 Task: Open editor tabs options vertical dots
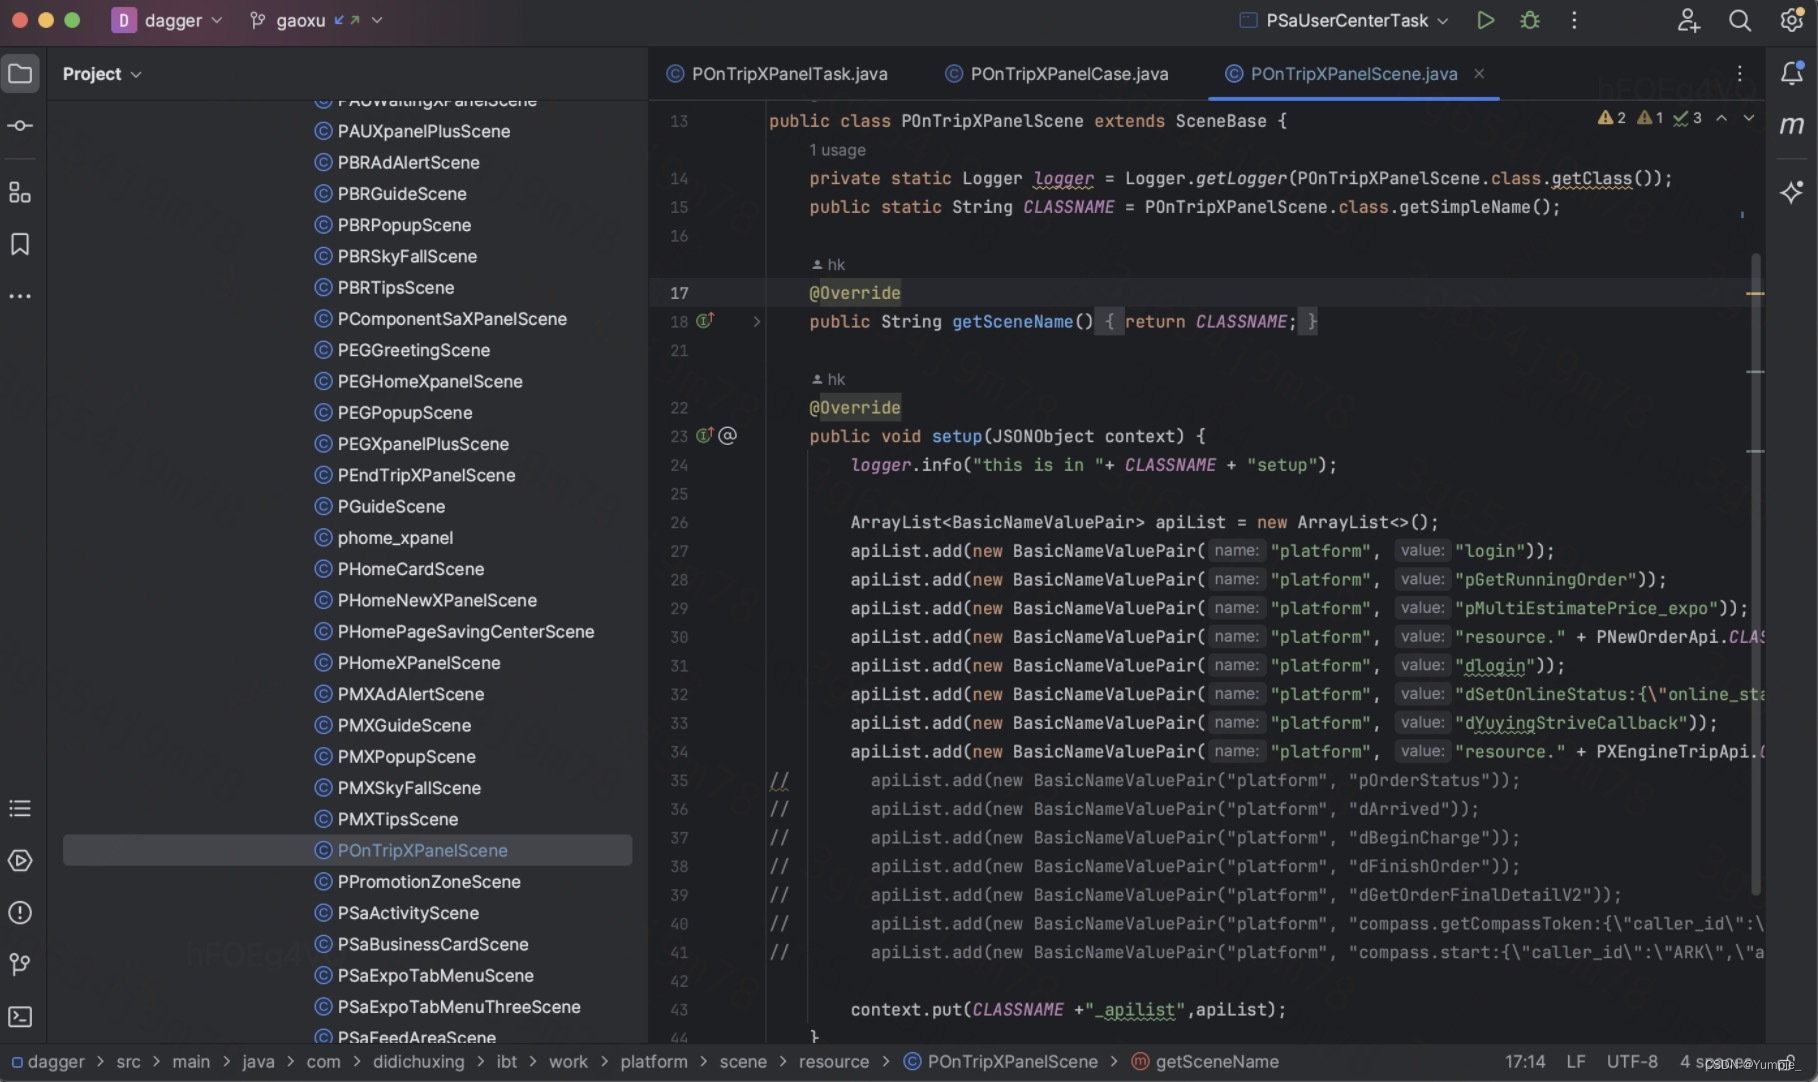[x=1739, y=73]
